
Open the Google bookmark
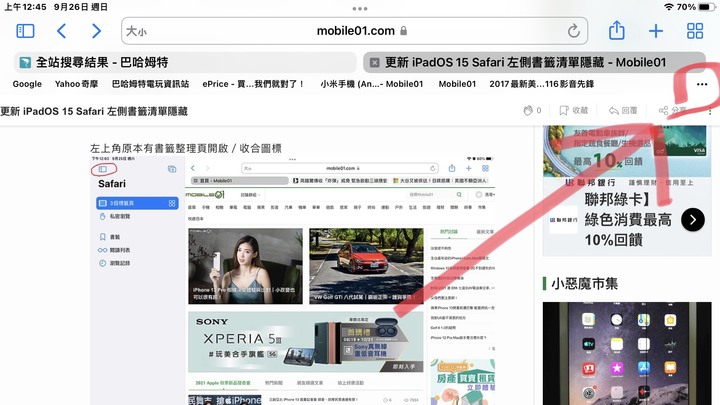point(27,84)
